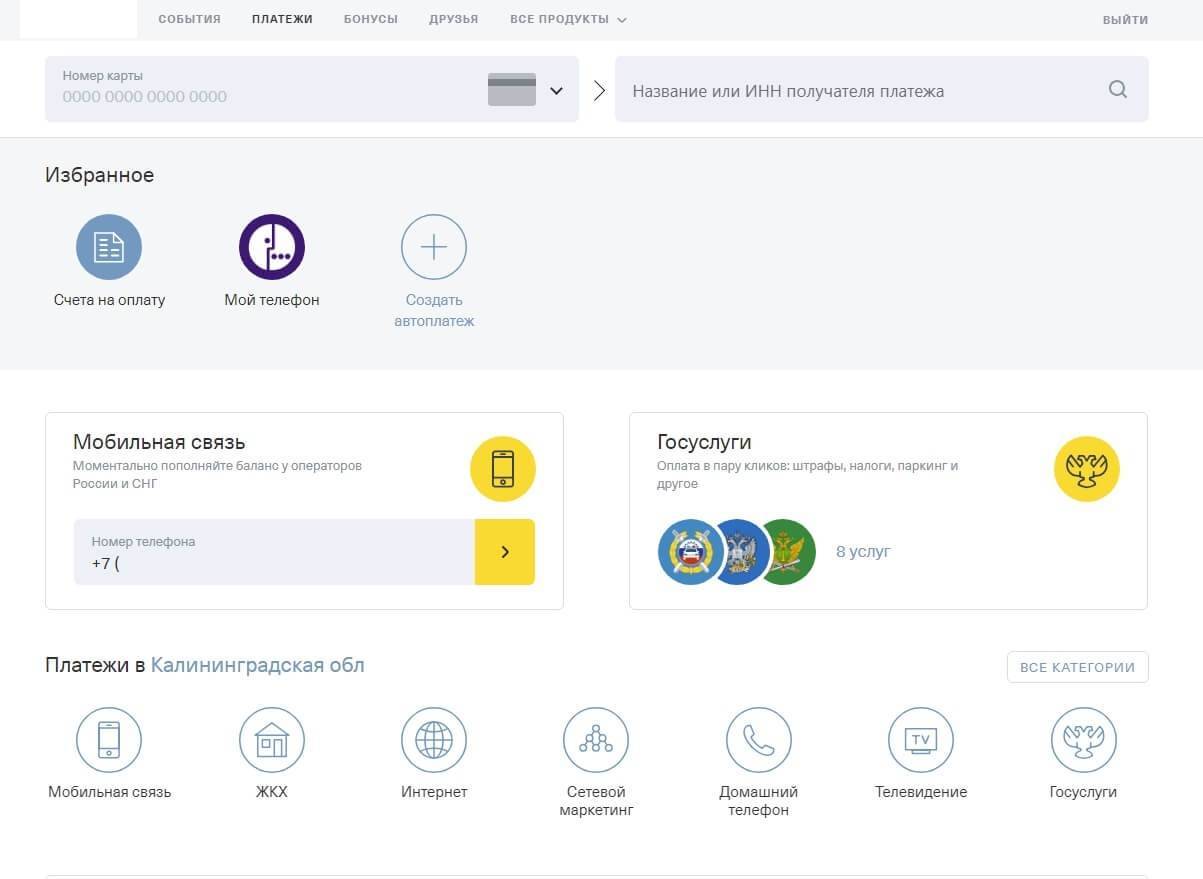This screenshot has height=879, width=1203.
Task: Click the plus icon to create autopayment
Action: click(x=433, y=247)
